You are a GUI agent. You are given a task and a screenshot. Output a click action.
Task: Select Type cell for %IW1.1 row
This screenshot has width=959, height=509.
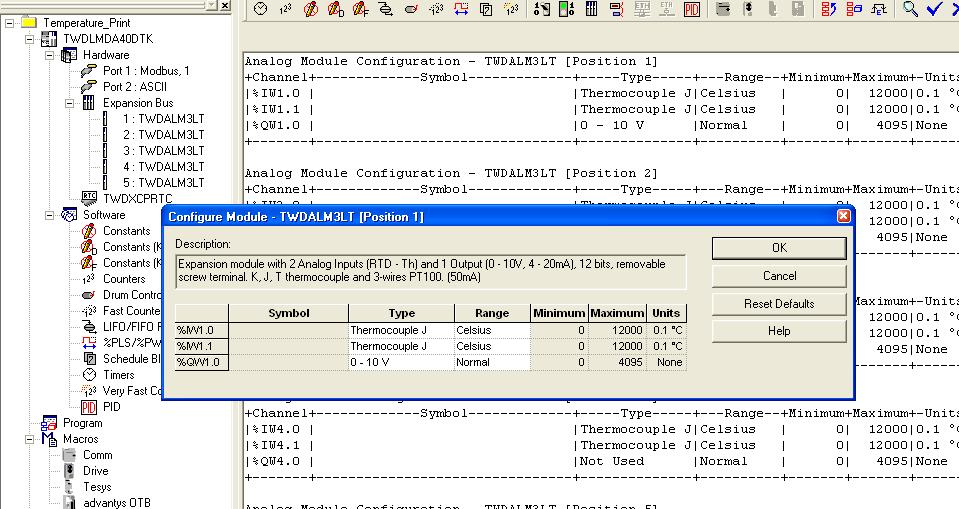401,346
